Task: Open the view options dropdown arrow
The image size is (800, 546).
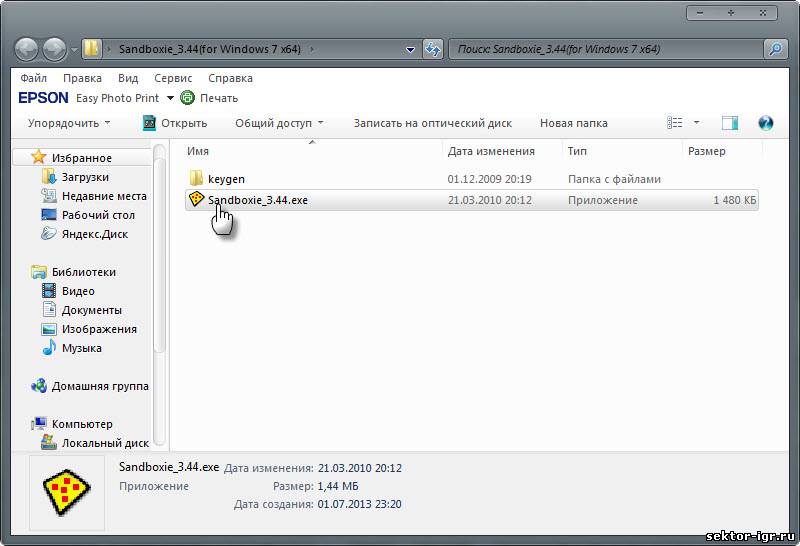Action: (x=696, y=122)
